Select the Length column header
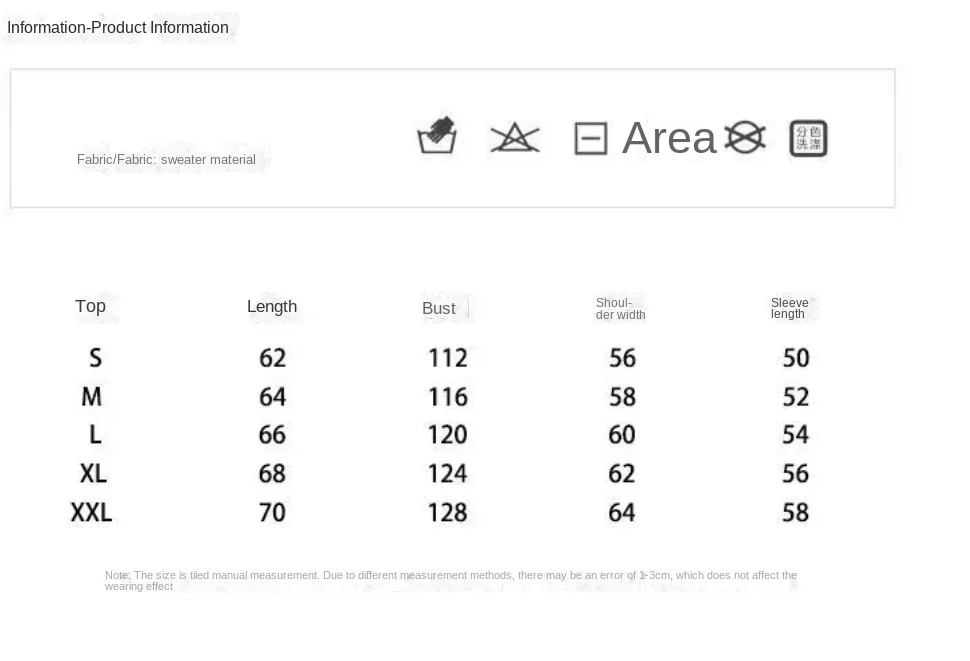Viewport: 970px width, 661px height. coord(272,306)
